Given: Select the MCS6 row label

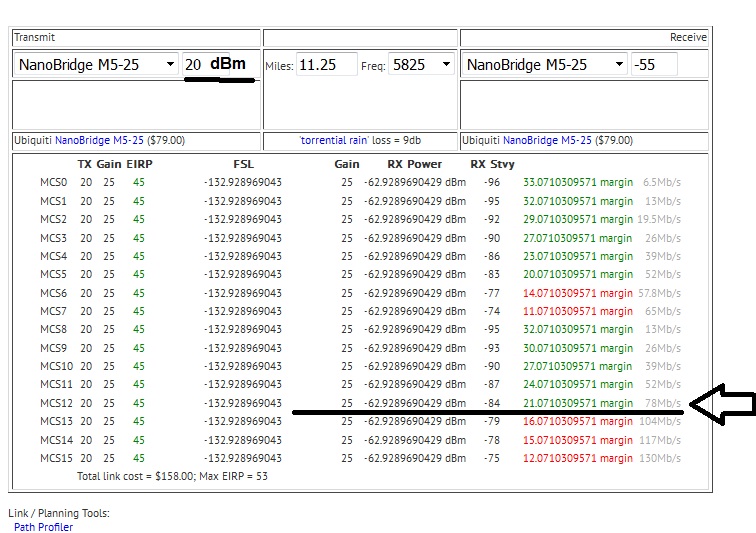Looking at the screenshot, I should pyautogui.click(x=54, y=293).
